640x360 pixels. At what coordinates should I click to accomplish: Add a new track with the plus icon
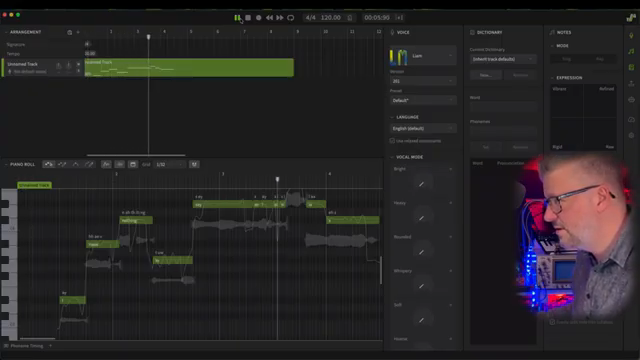tap(78, 32)
